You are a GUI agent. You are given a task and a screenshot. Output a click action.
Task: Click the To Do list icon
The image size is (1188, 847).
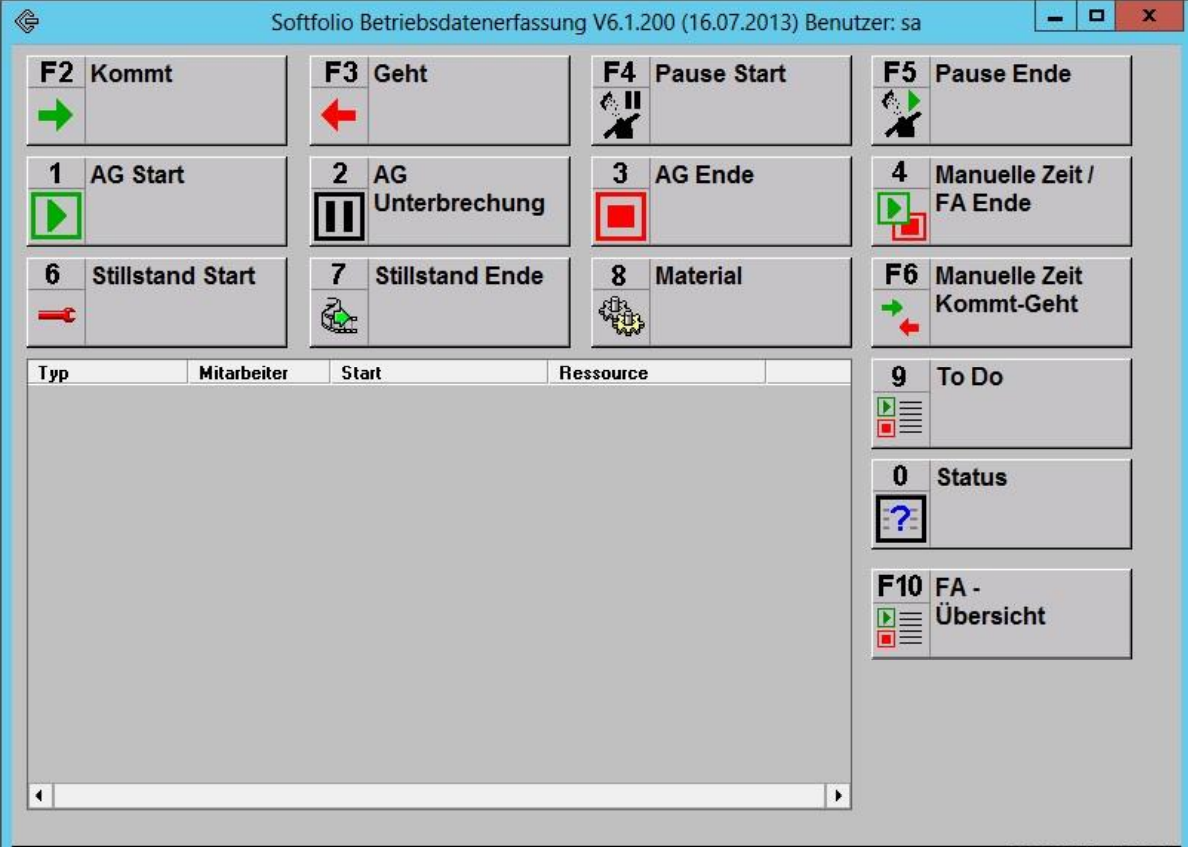(x=900, y=418)
